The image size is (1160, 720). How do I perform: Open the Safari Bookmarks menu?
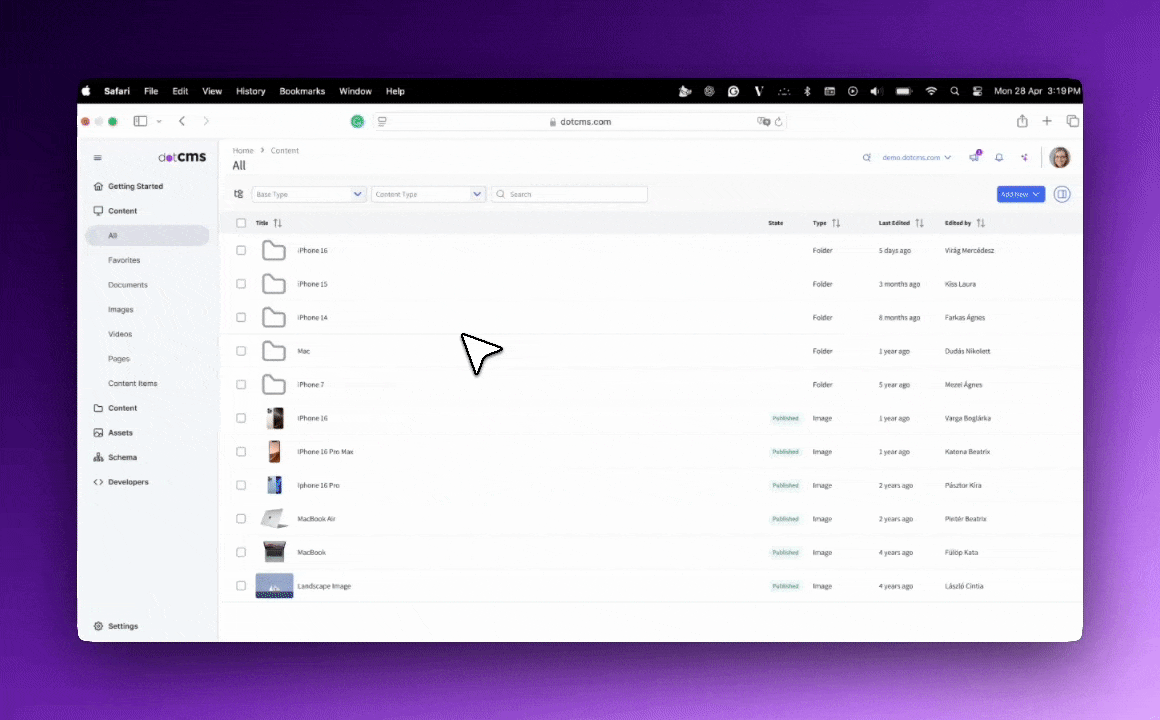coord(302,91)
